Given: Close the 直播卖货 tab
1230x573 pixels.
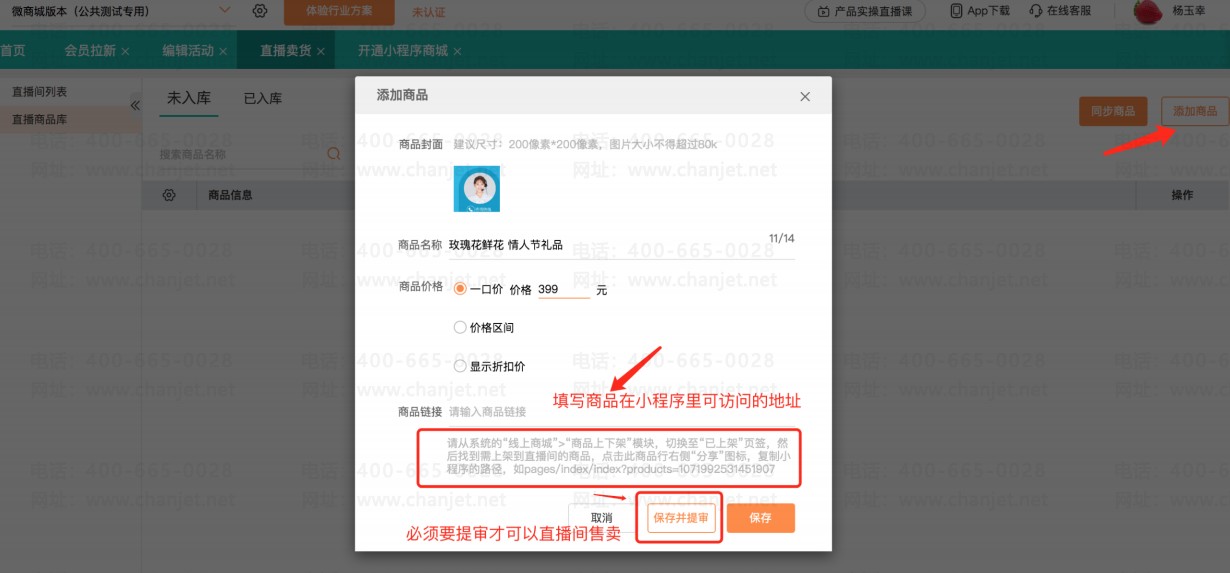Looking at the screenshot, I should pyautogui.click(x=320, y=51).
